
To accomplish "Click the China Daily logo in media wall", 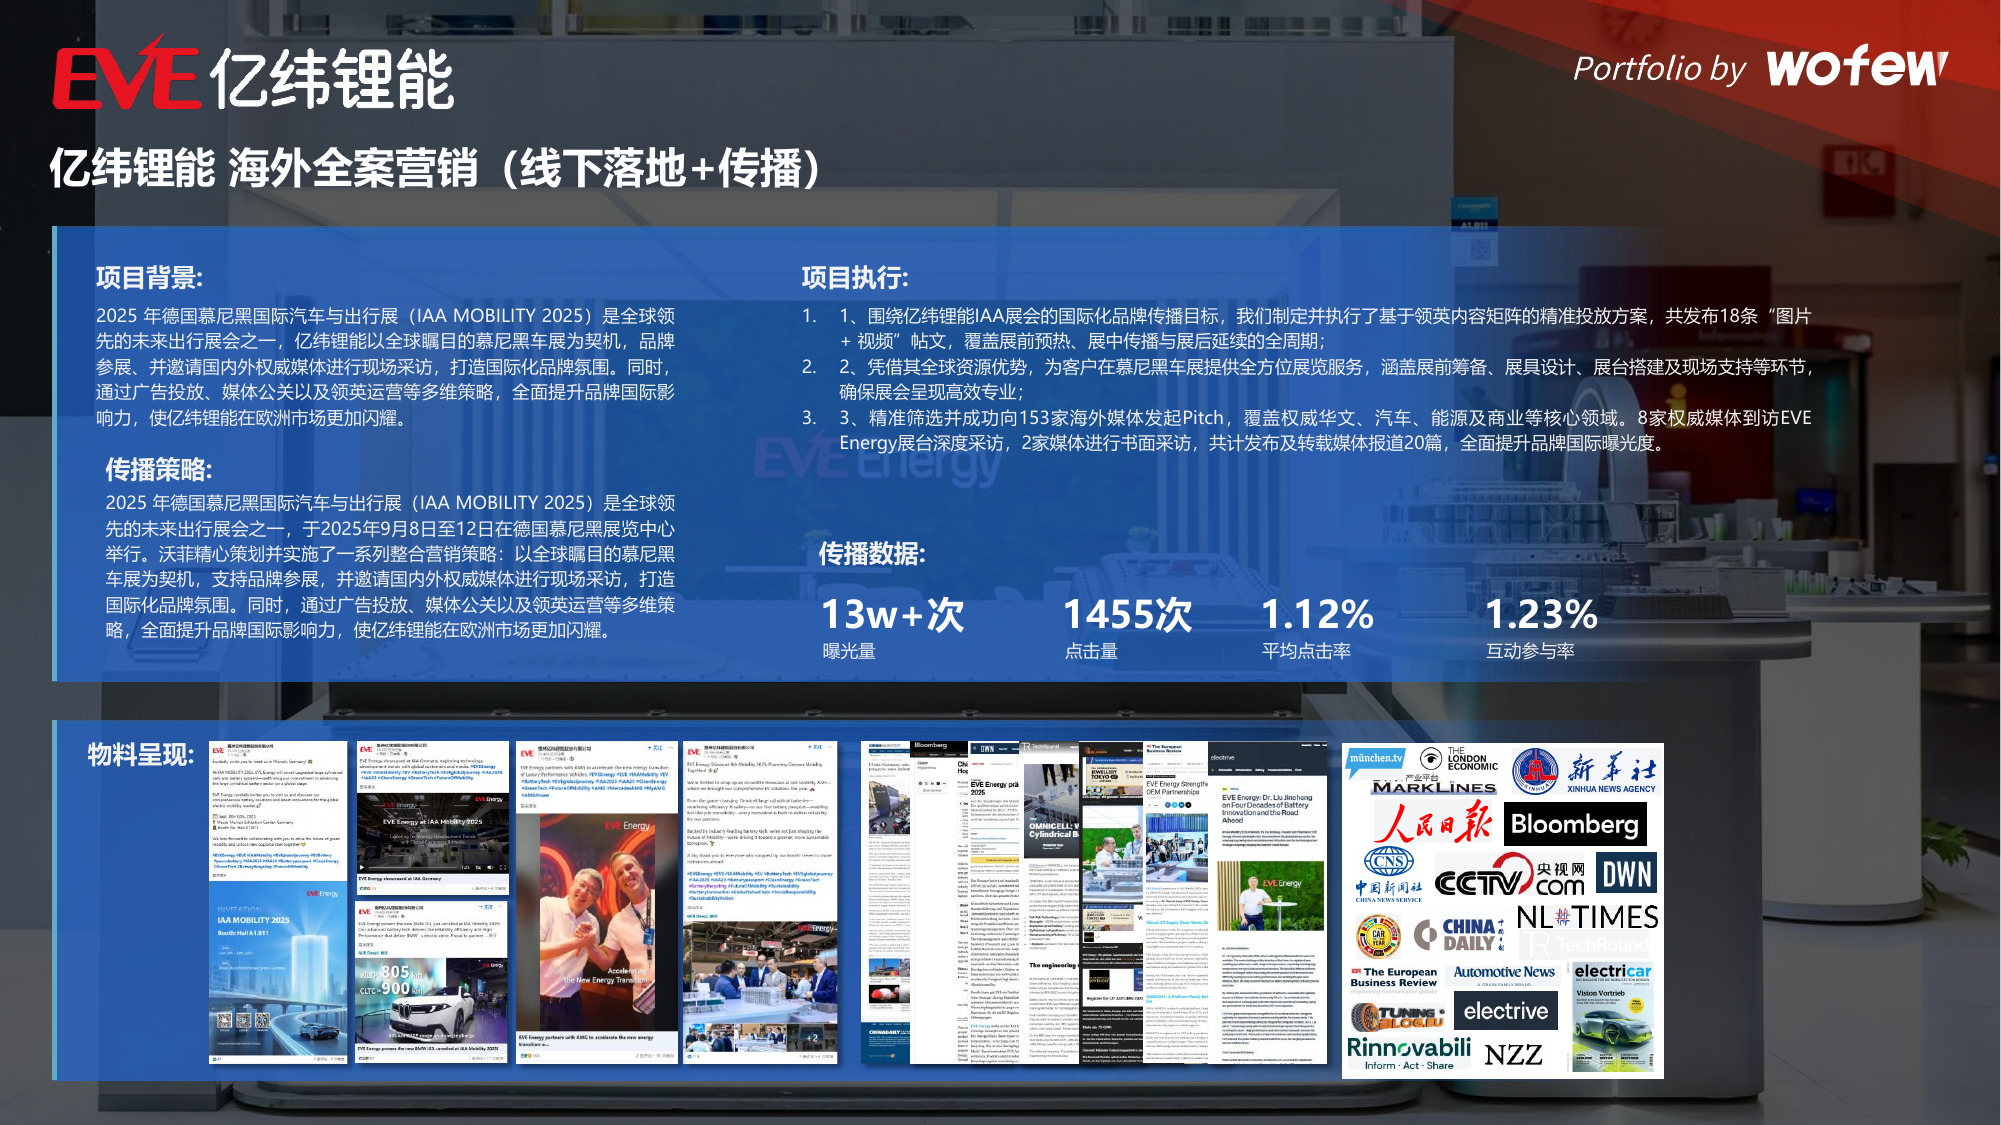I will click(x=1460, y=935).
